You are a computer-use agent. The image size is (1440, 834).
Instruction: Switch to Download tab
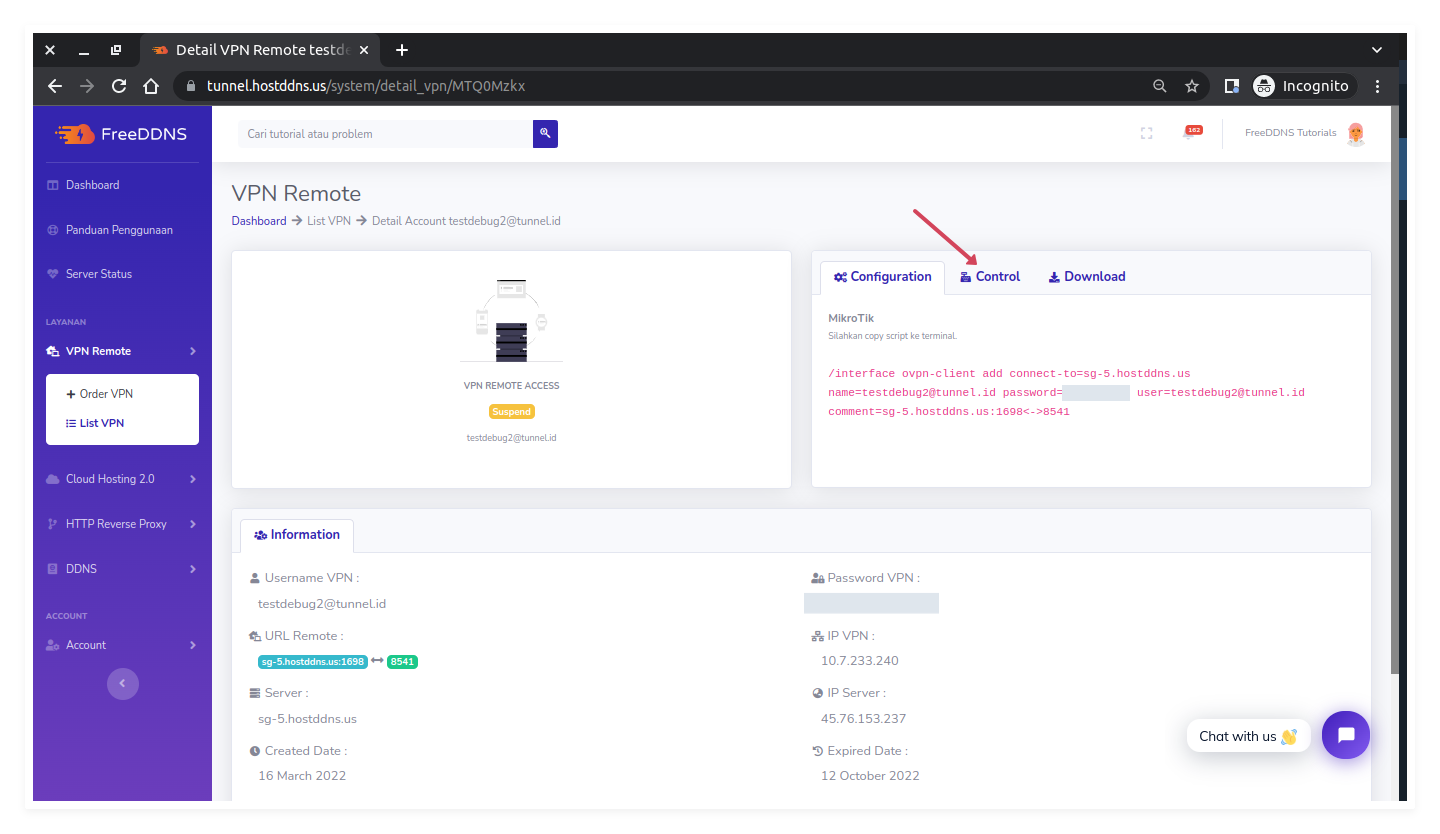1087,277
